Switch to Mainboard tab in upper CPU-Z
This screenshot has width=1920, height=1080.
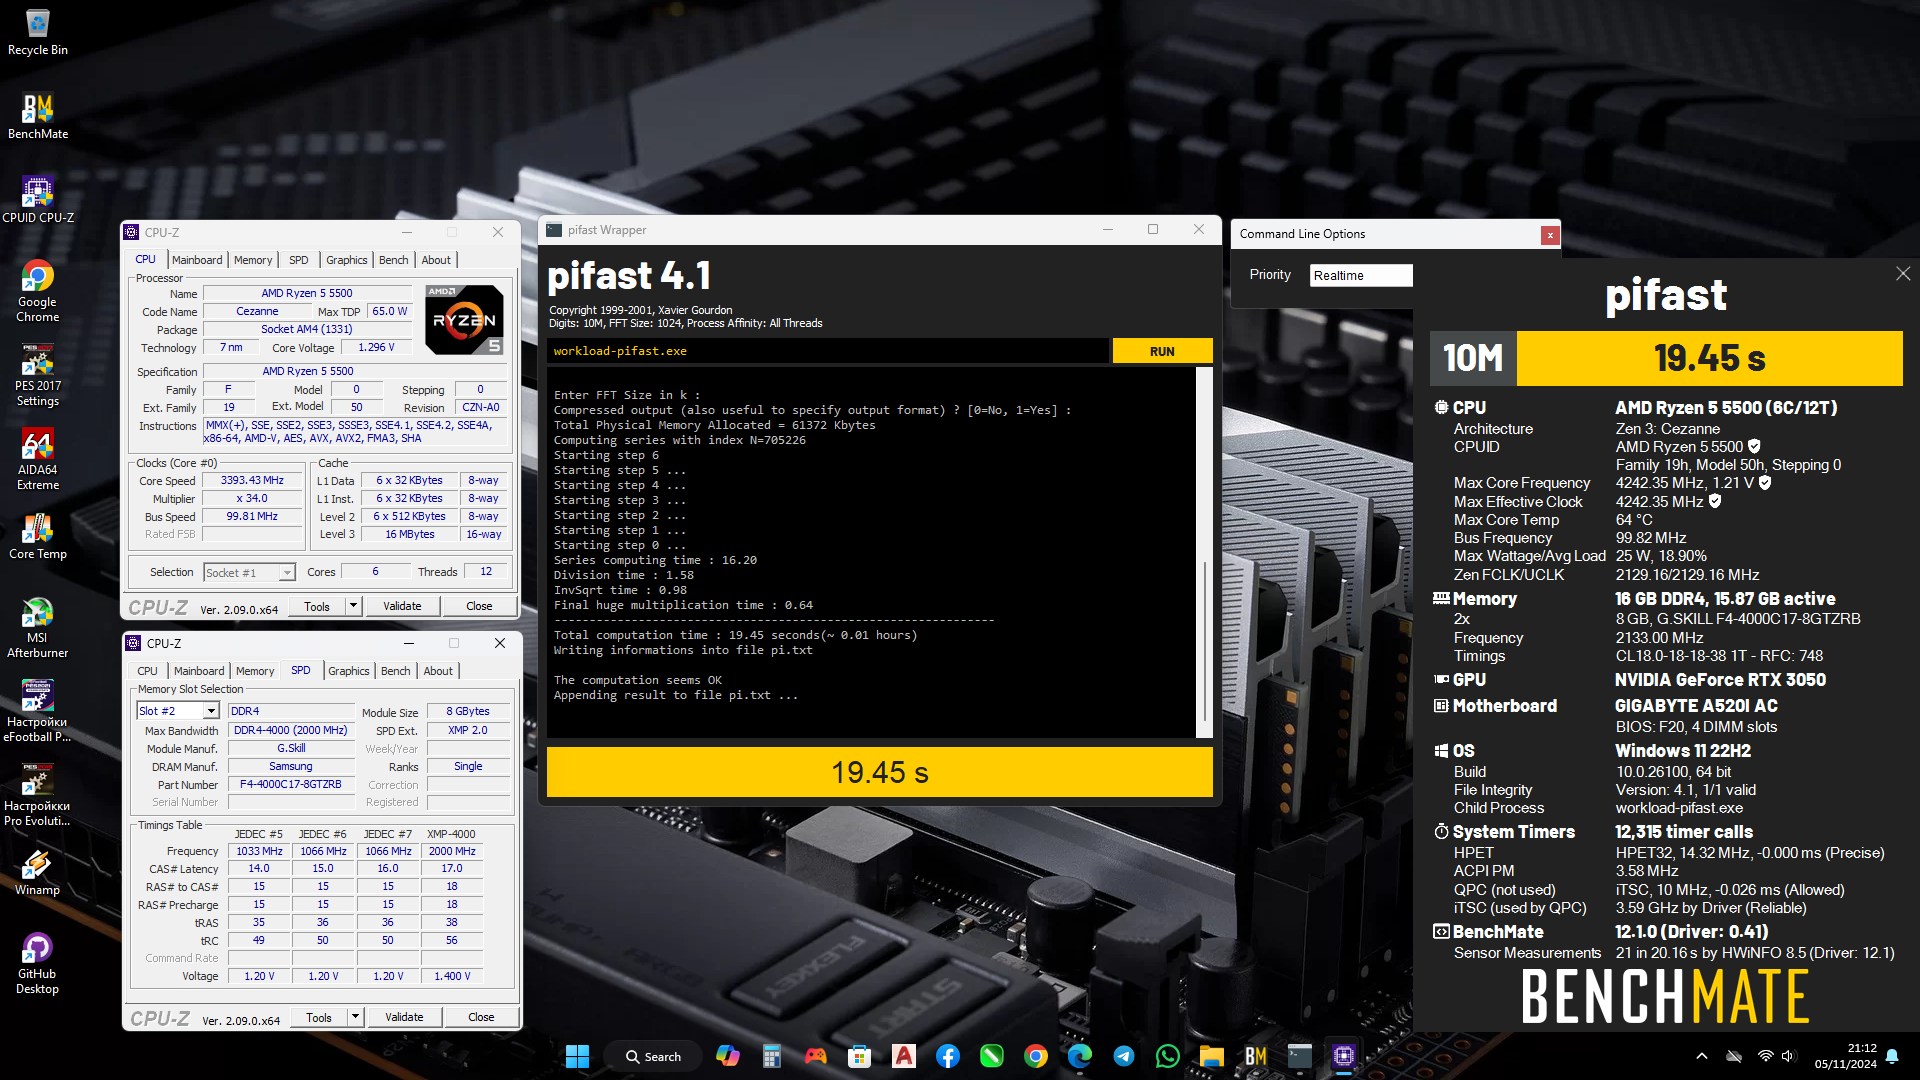click(x=197, y=260)
